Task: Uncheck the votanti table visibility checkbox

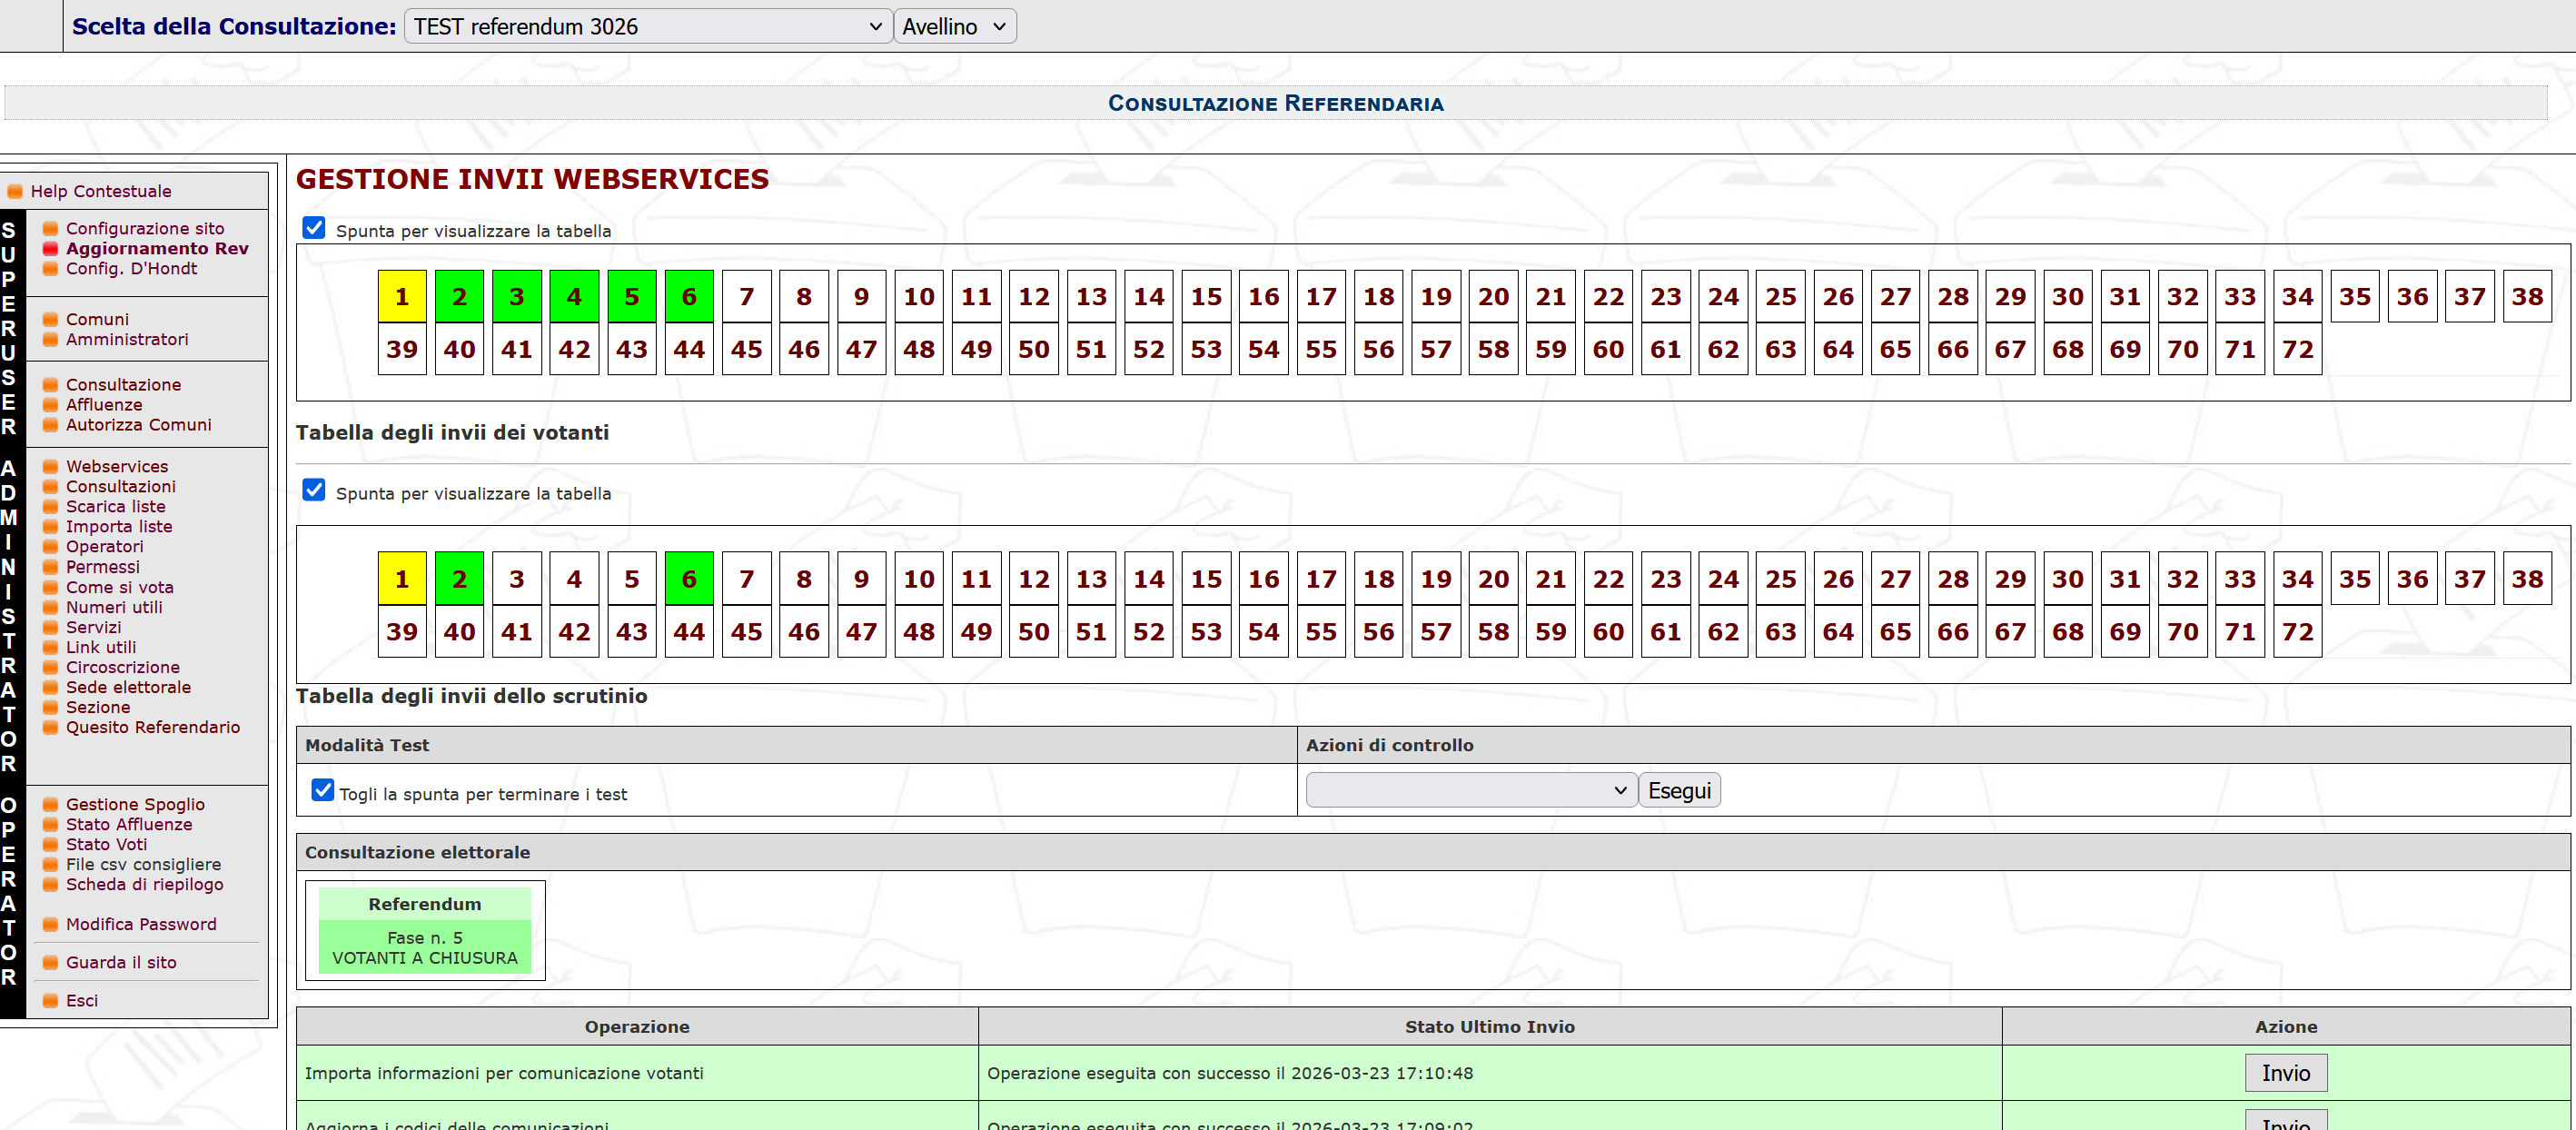Action: point(314,228)
